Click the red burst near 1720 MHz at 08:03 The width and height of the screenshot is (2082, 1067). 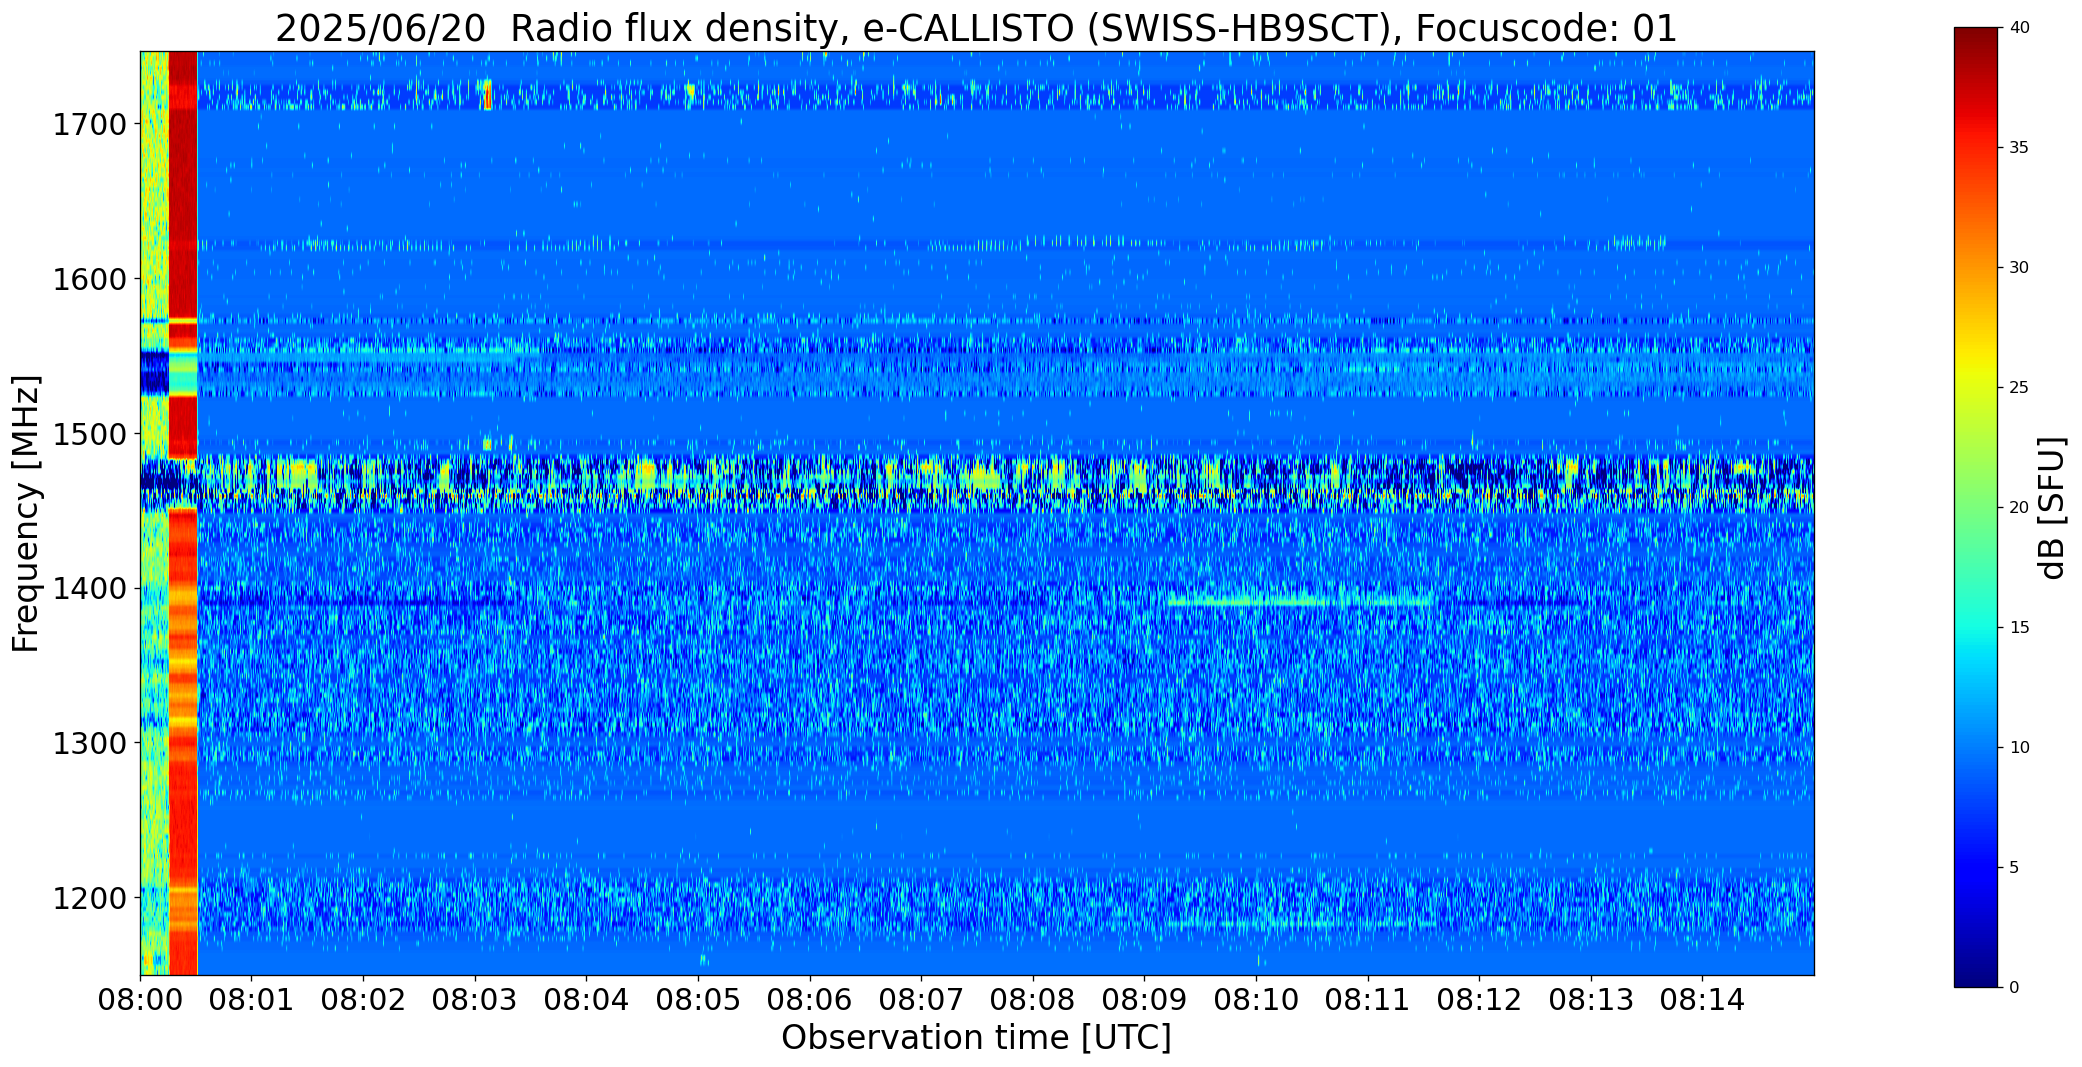pyautogui.click(x=487, y=95)
